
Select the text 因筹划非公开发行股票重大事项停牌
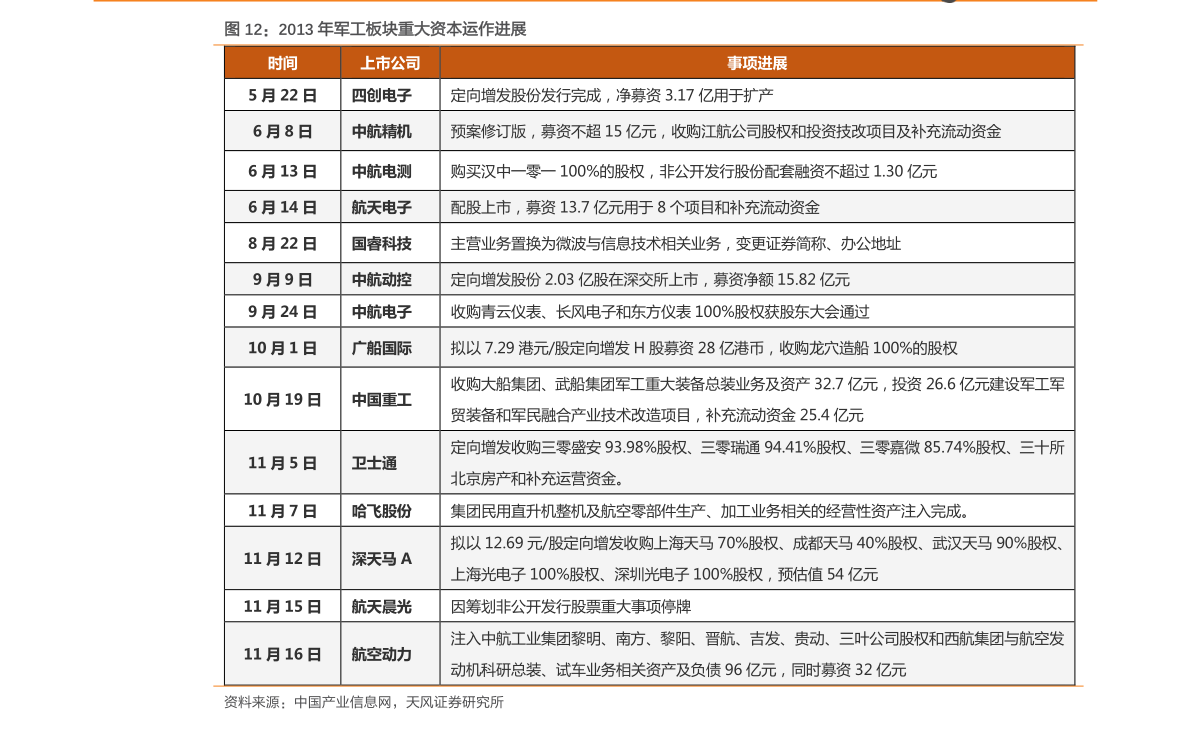point(570,607)
